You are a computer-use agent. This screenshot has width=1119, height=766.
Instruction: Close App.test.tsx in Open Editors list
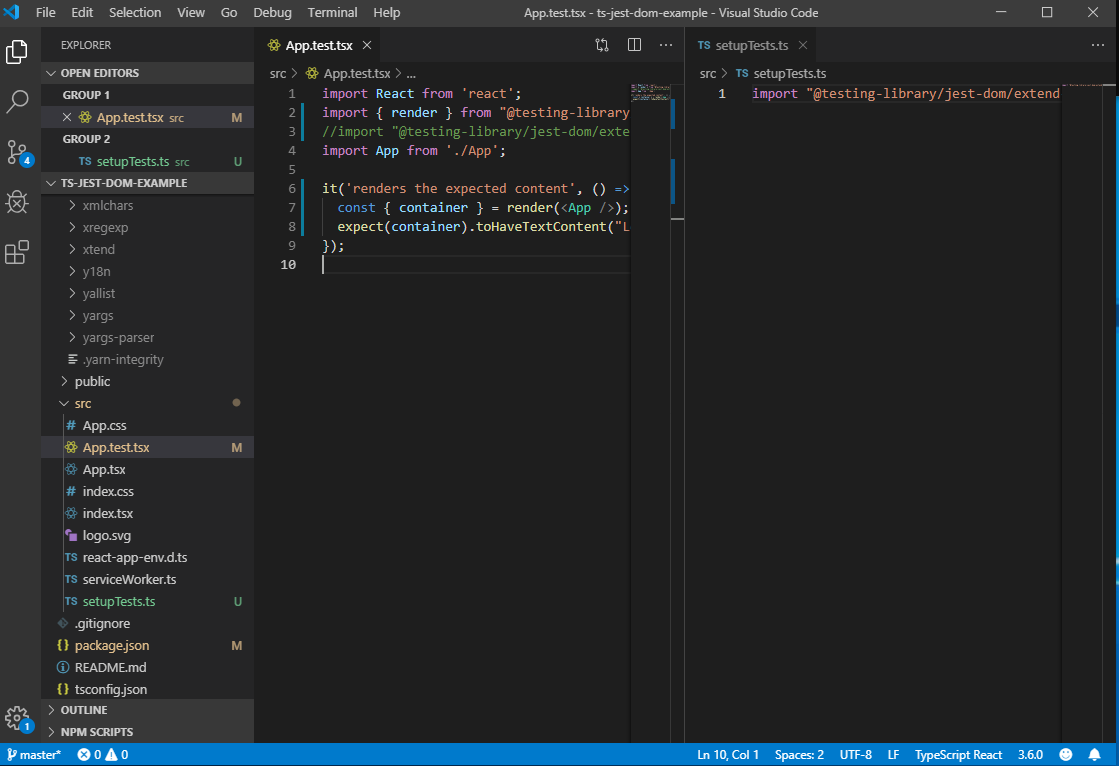tap(66, 117)
